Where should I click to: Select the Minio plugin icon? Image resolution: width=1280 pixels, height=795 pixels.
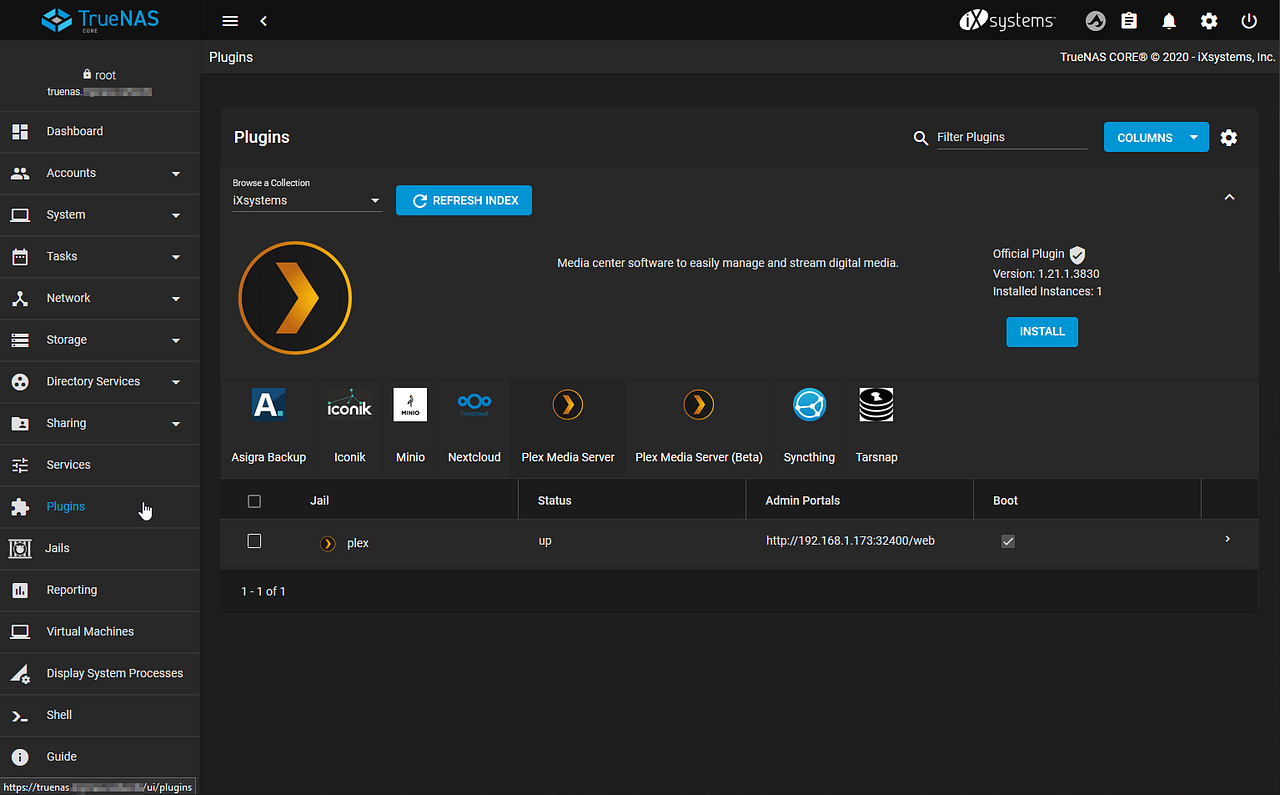tap(410, 405)
